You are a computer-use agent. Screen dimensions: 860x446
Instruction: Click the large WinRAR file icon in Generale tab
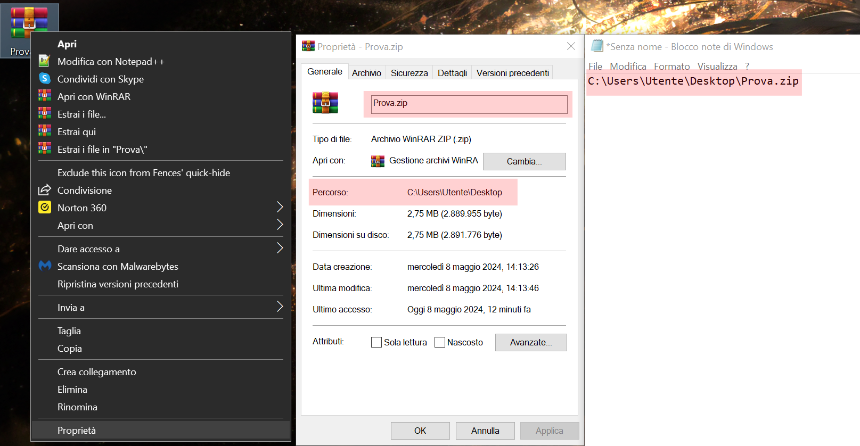(x=325, y=103)
